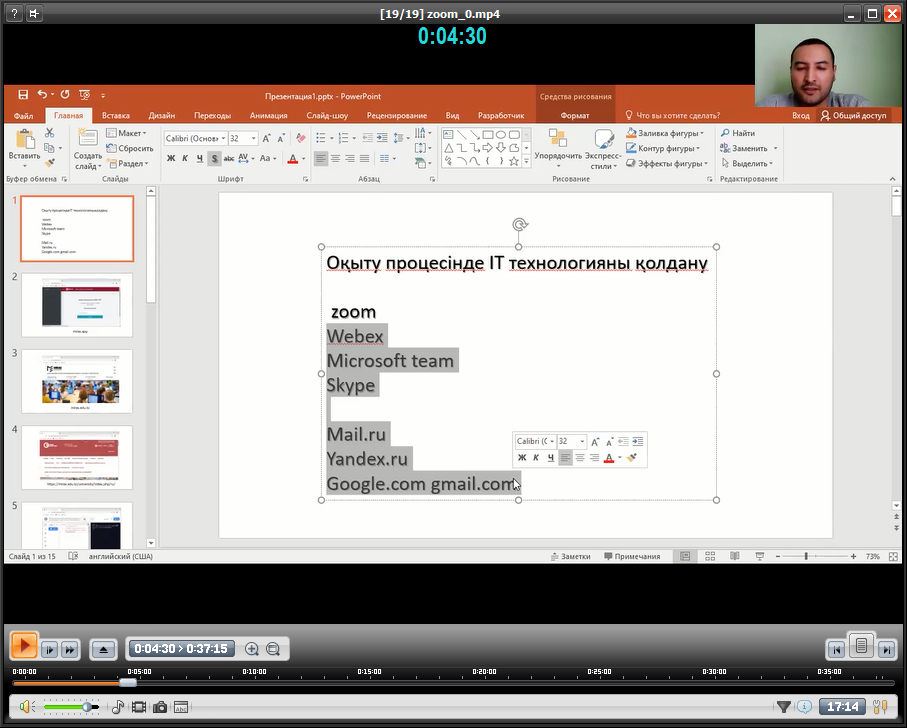Image resolution: width=907 pixels, height=728 pixels.
Task: Click the Undo arrow in the quick access toolbar
Action: pyautogui.click(x=42, y=94)
